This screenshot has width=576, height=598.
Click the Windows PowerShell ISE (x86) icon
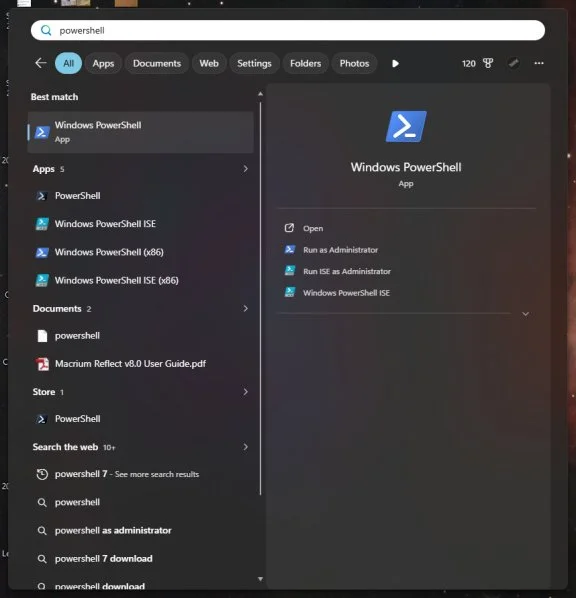point(42,280)
